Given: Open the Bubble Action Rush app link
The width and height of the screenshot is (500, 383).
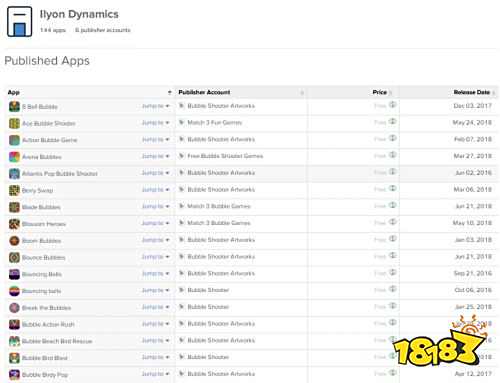Looking at the screenshot, I should pyautogui.click(x=48, y=324).
